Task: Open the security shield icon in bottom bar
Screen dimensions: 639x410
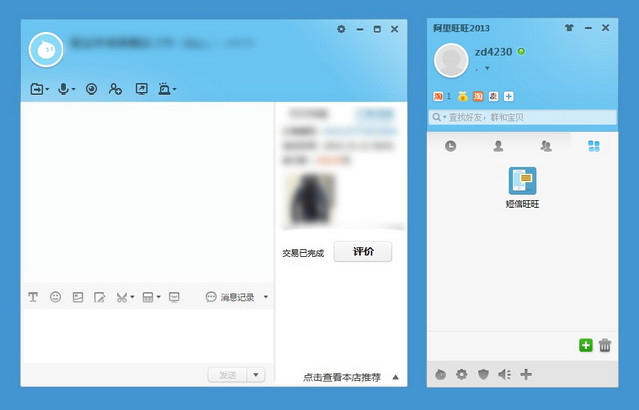Action: click(483, 374)
